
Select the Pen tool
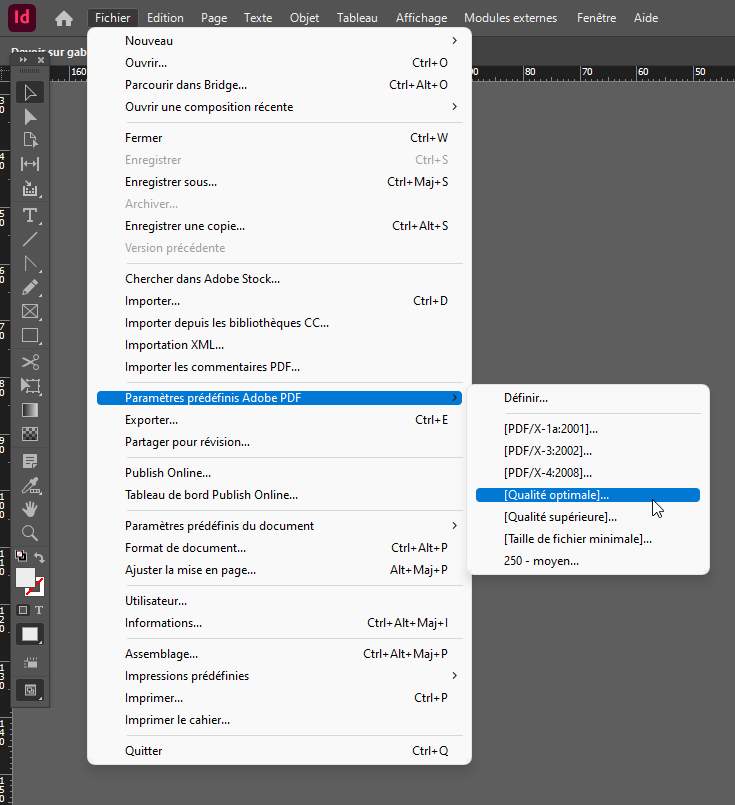pyautogui.click(x=30, y=263)
